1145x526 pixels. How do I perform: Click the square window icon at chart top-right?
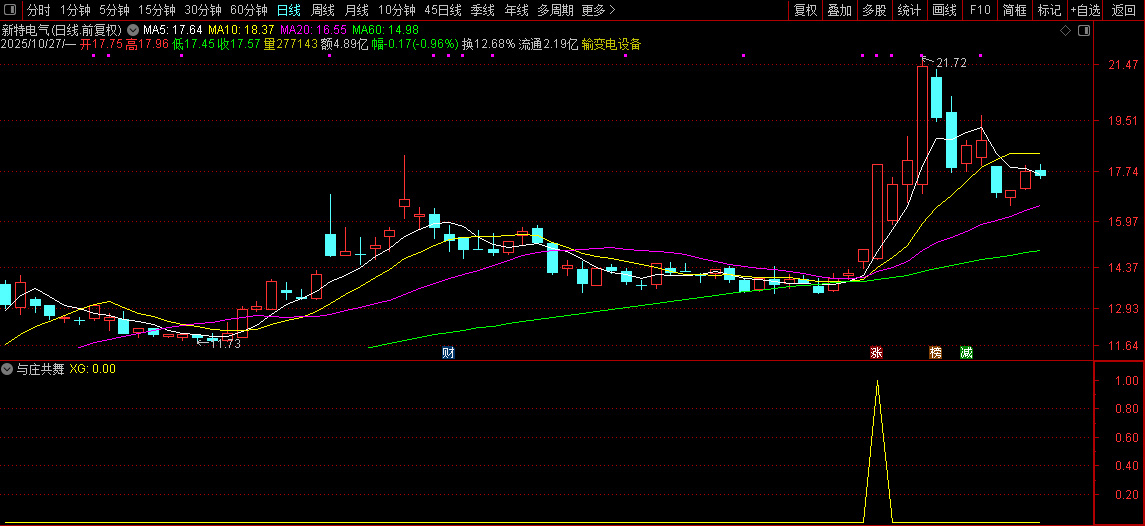1081,31
